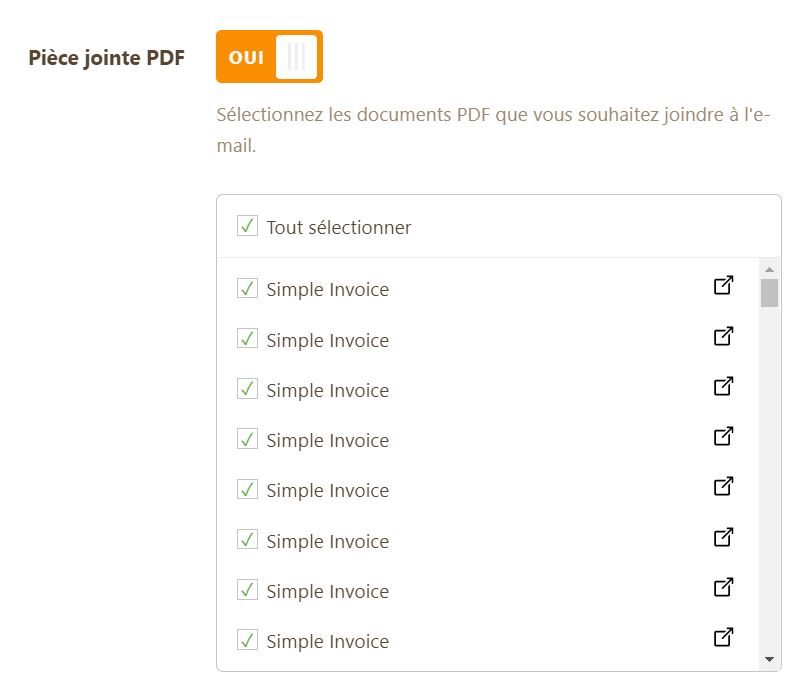
Task: Untick the third Simple Invoice checkbox
Action: pyautogui.click(x=247, y=388)
